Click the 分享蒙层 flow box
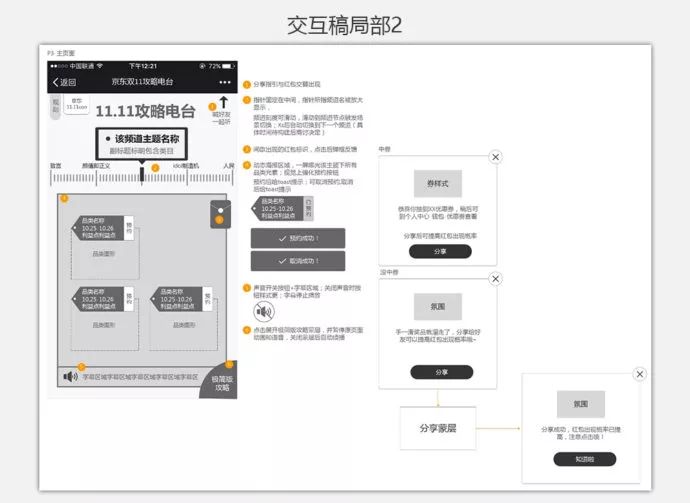The image size is (690, 503). point(437,427)
